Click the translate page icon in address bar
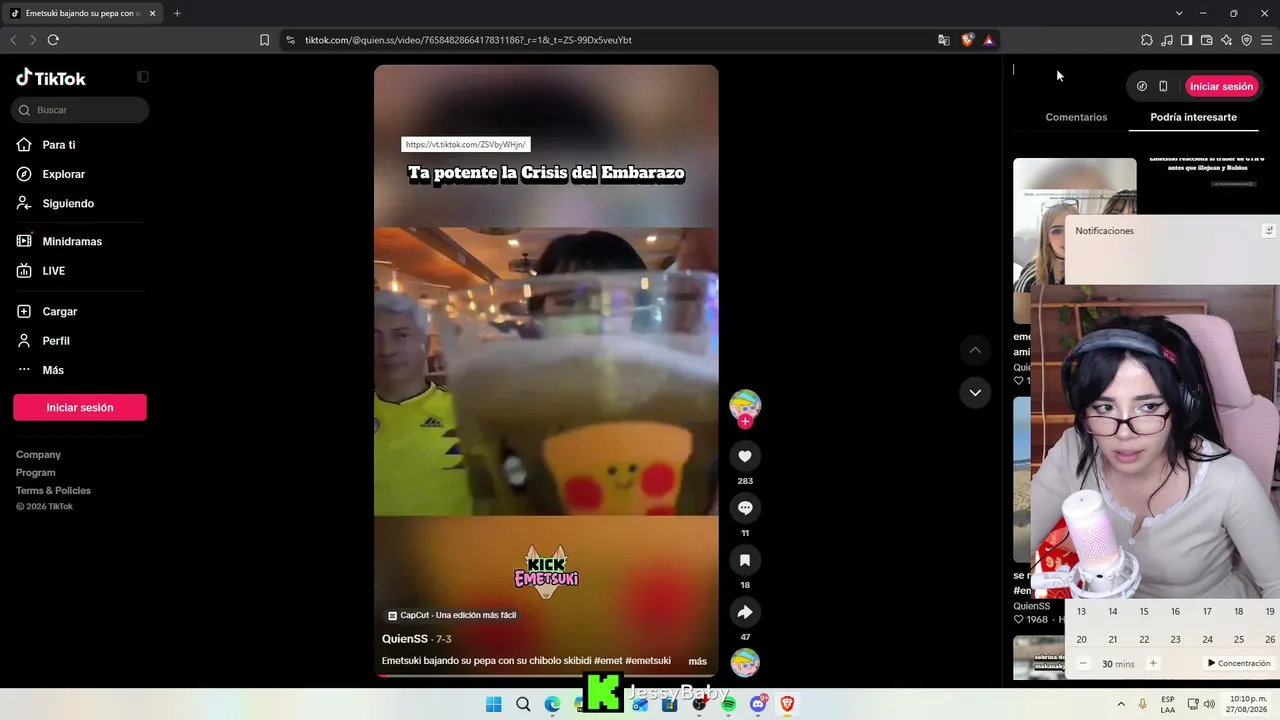 (x=944, y=40)
